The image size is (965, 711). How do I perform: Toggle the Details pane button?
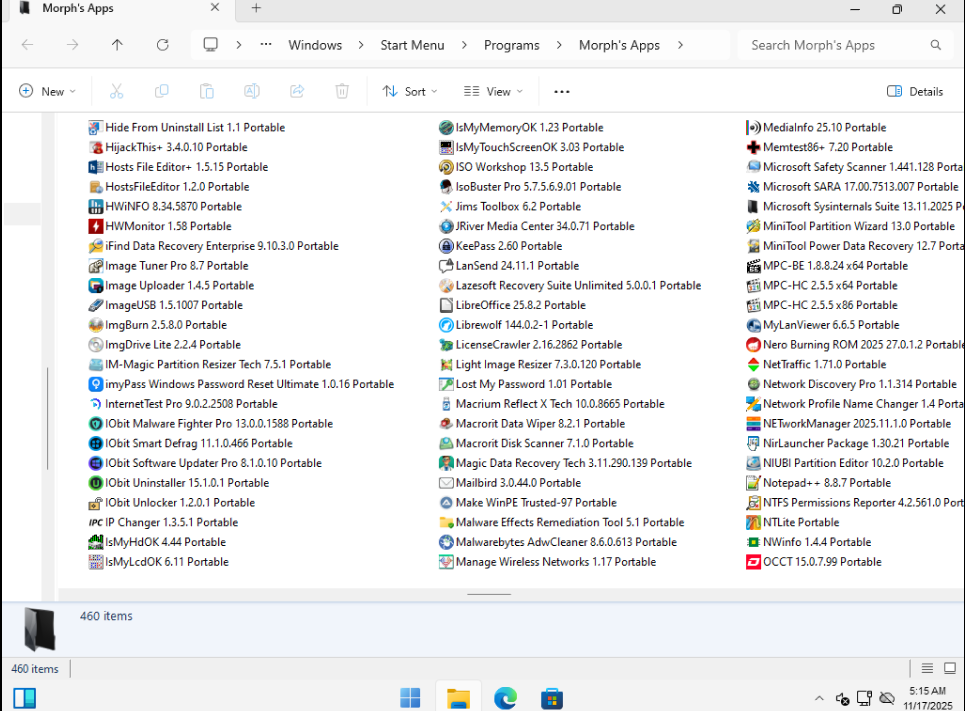point(915,91)
